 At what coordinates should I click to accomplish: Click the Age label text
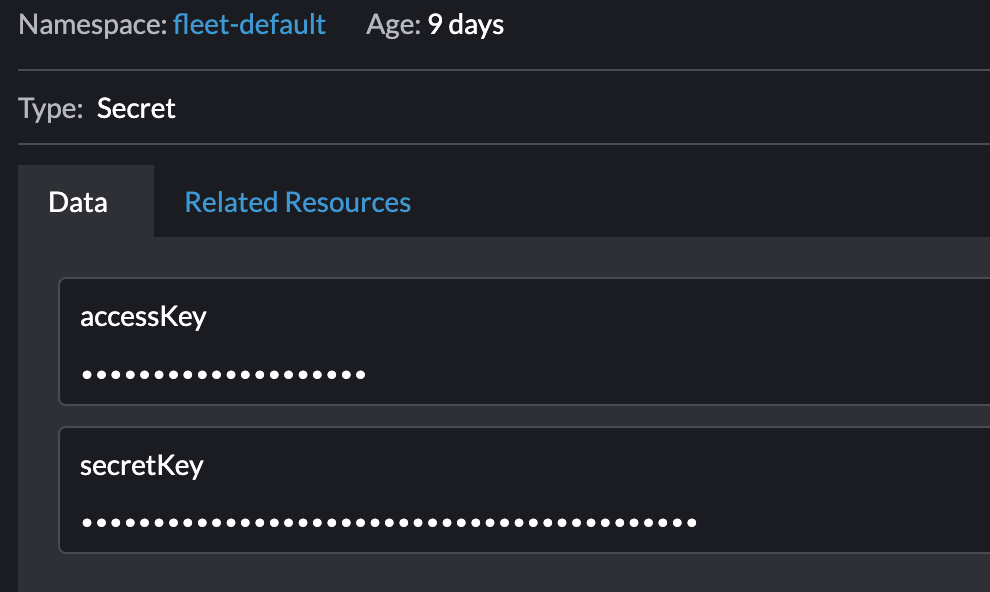[392, 24]
